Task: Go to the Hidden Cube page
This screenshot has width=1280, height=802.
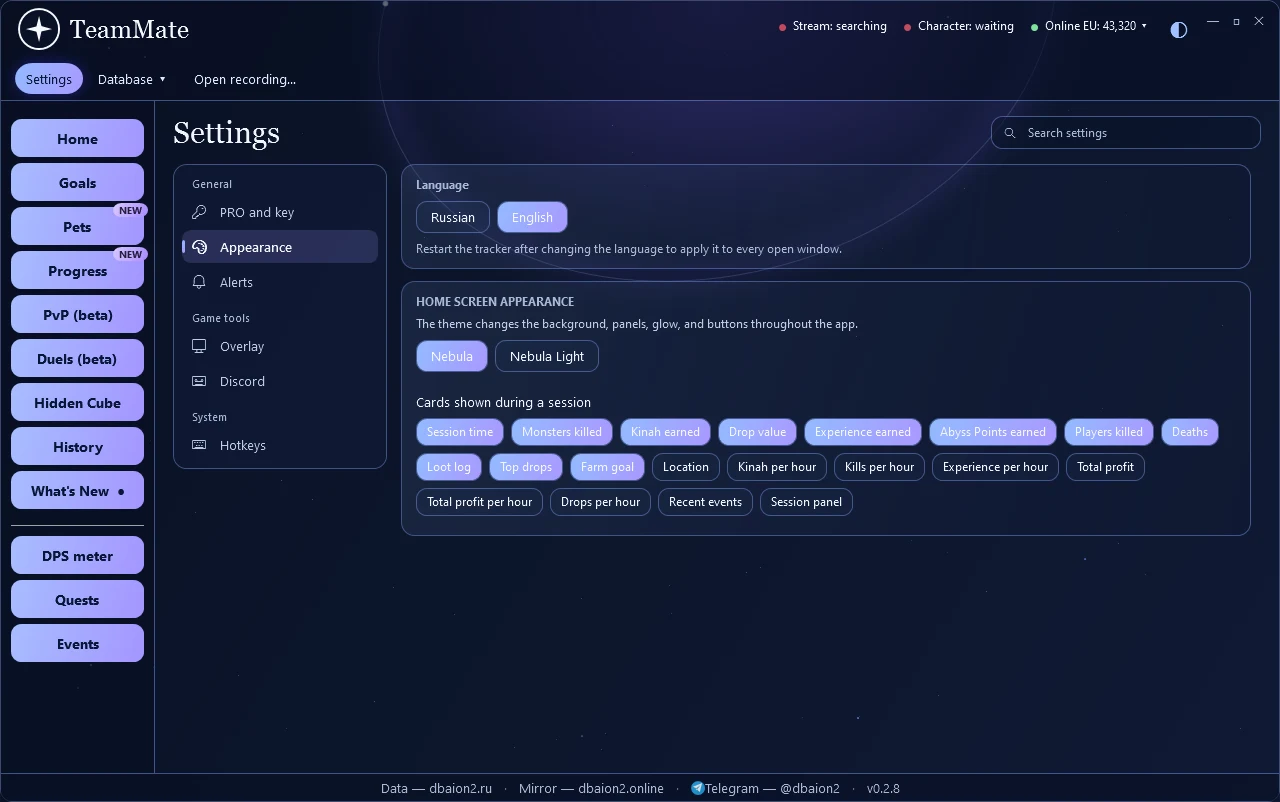Action: (x=77, y=403)
